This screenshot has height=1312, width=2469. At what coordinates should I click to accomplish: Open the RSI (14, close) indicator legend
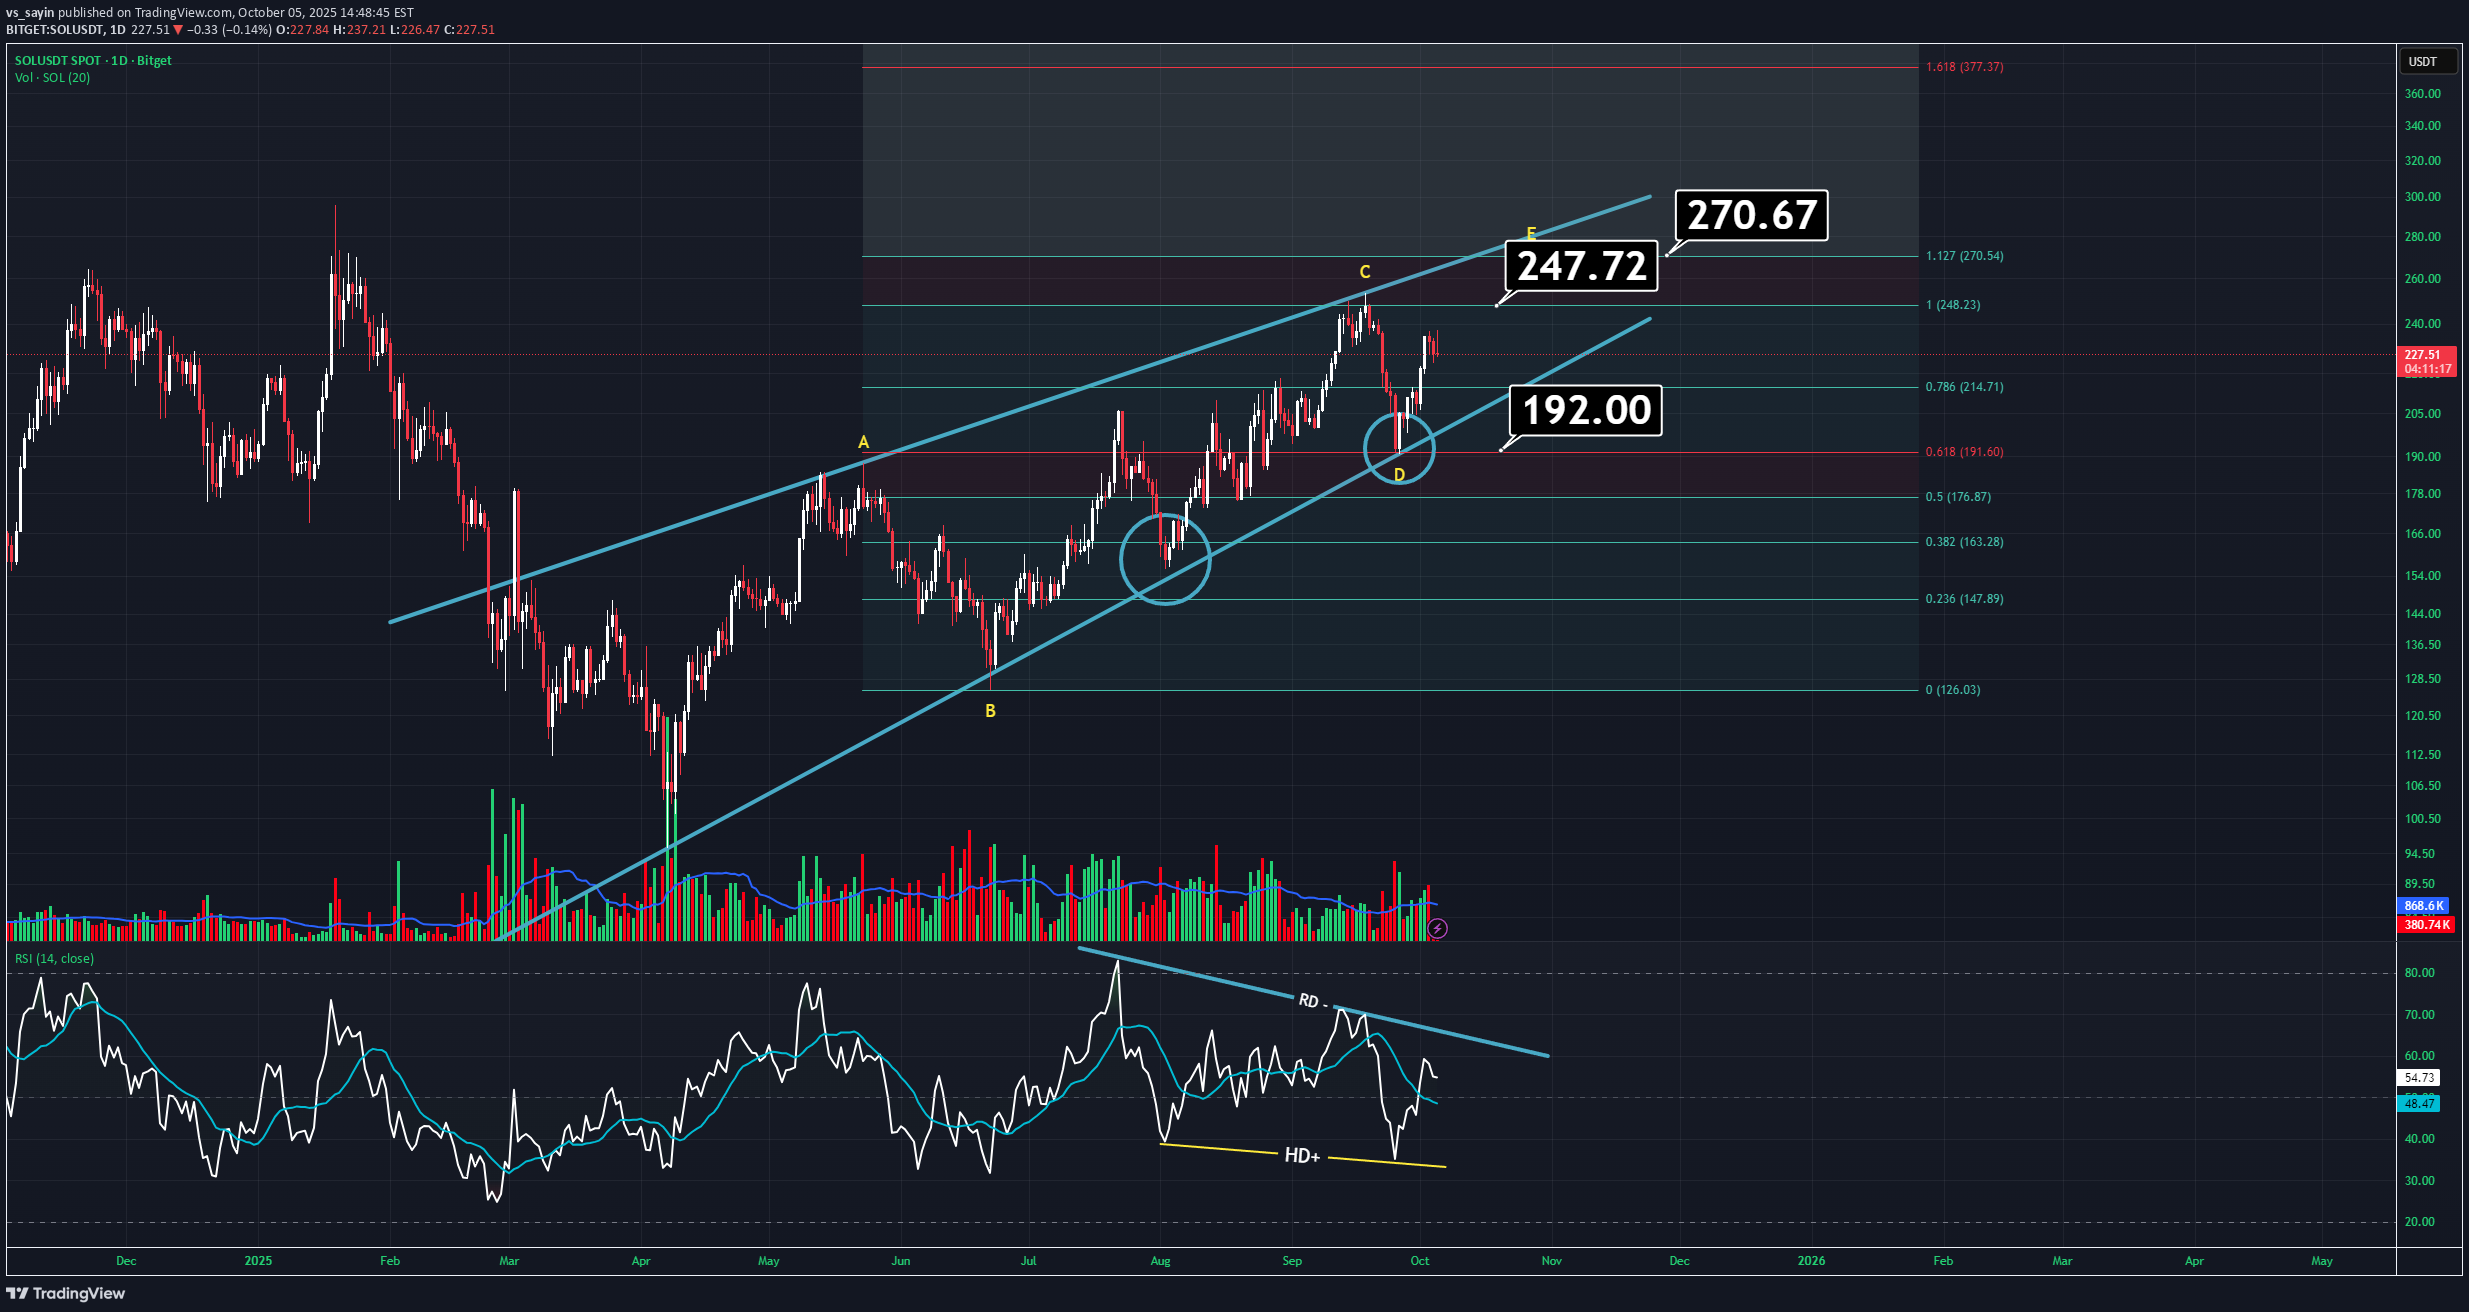tap(54, 958)
